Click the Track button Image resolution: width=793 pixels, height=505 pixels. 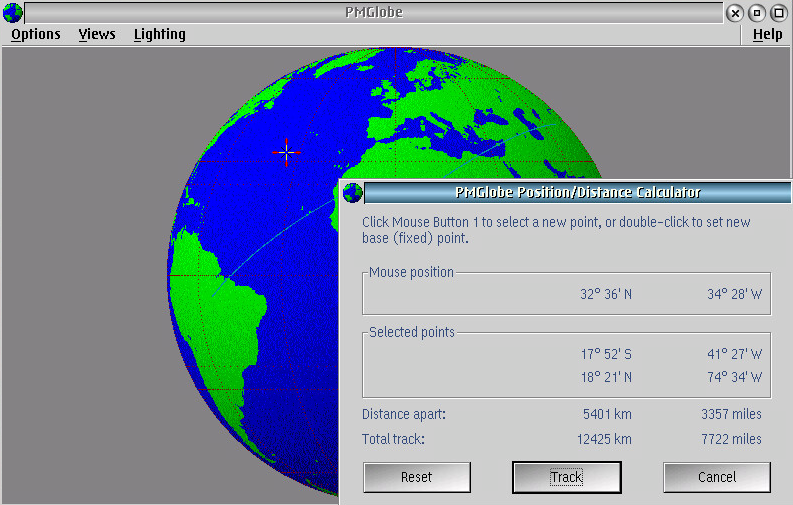566,477
